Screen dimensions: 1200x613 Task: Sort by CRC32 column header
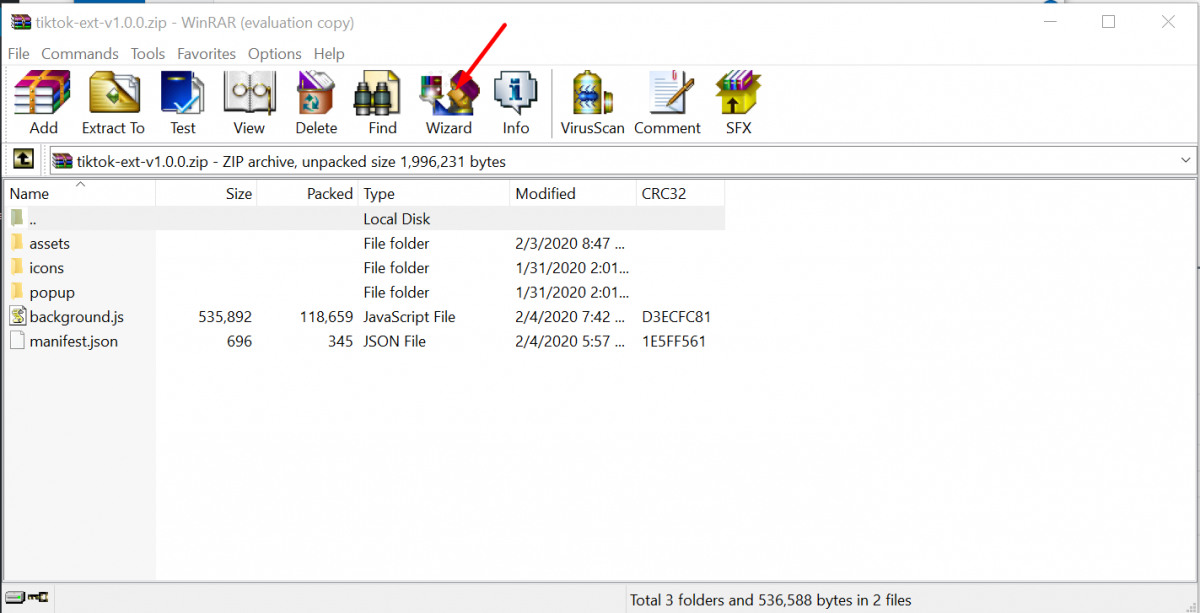point(680,194)
